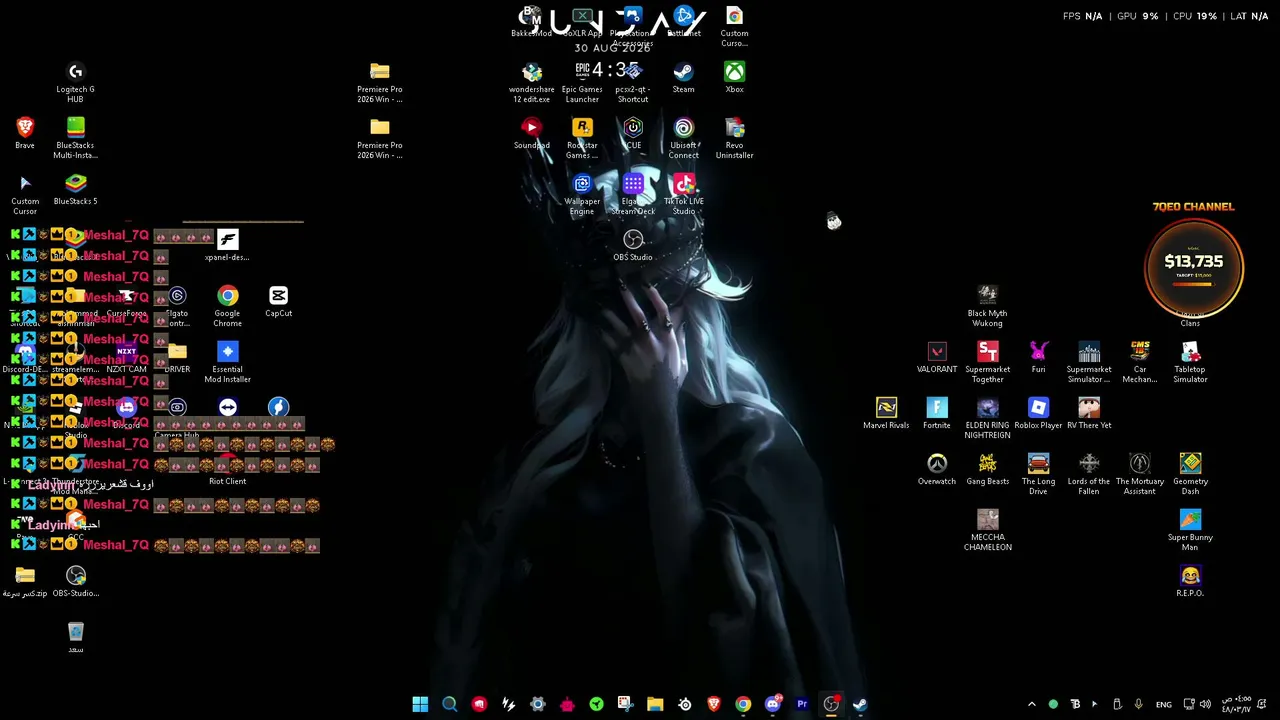Open The Mortuary Assistant shortcut
The height and width of the screenshot is (720, 1280).
point(1140,474)
